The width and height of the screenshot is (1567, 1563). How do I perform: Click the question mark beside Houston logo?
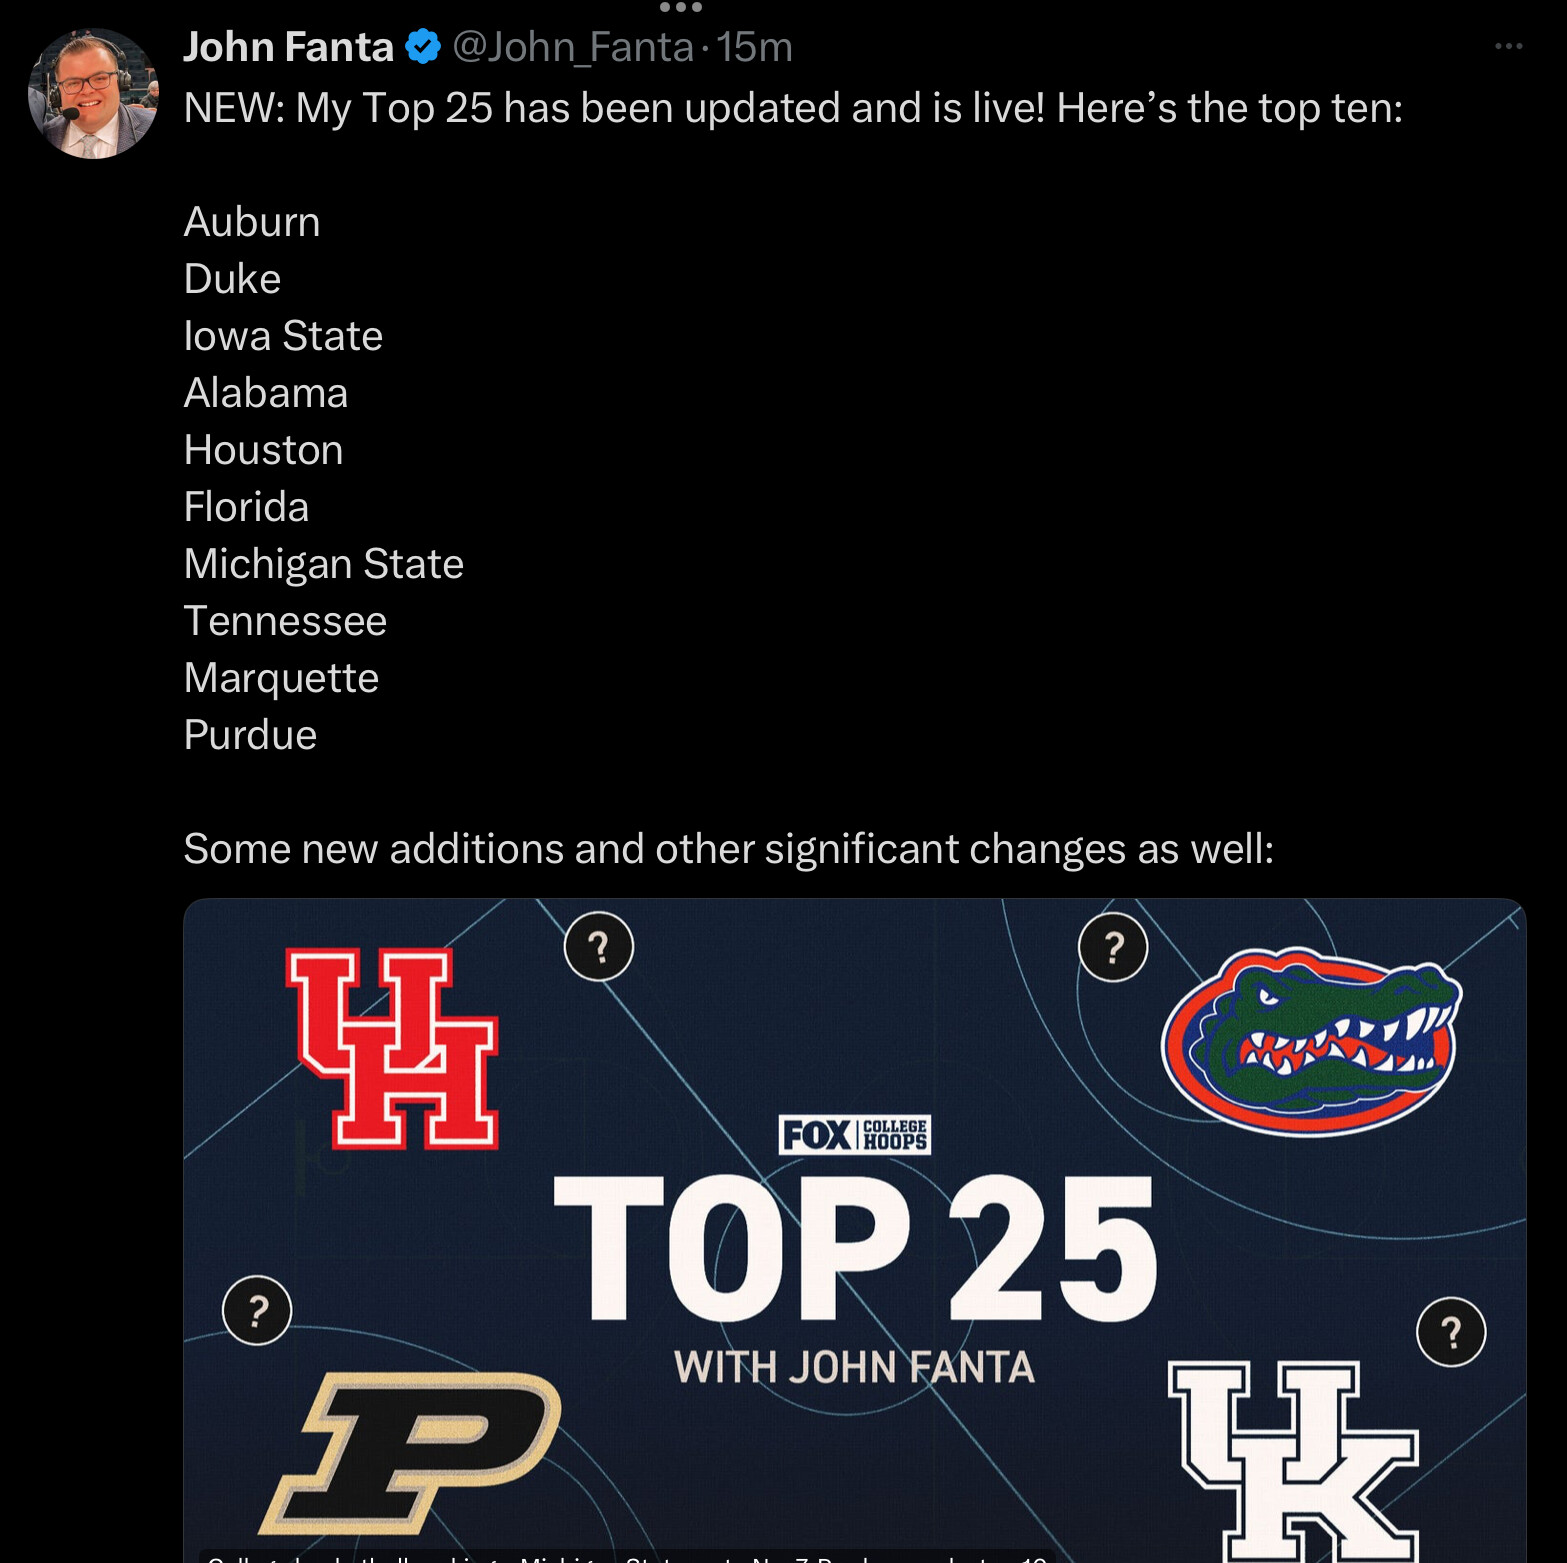click(x=599, y=946)
